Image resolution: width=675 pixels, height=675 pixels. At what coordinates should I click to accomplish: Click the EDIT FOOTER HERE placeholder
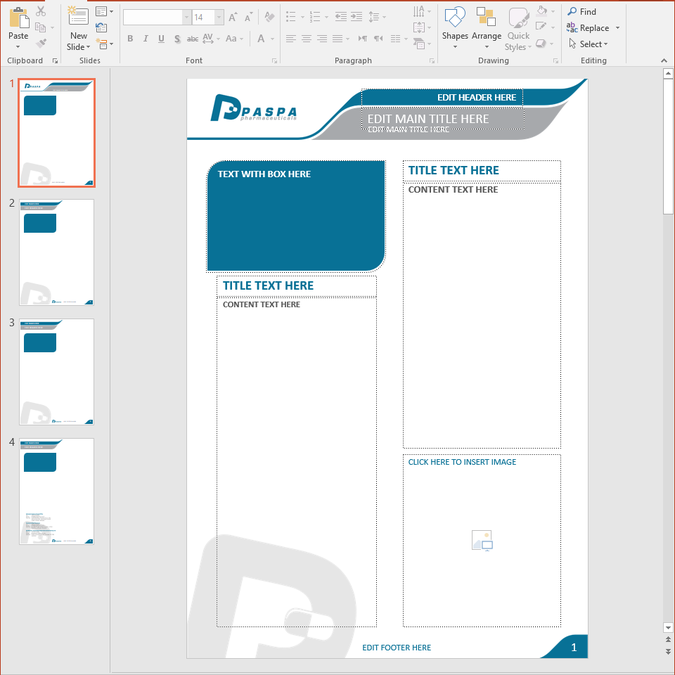(x=396, y=648)
